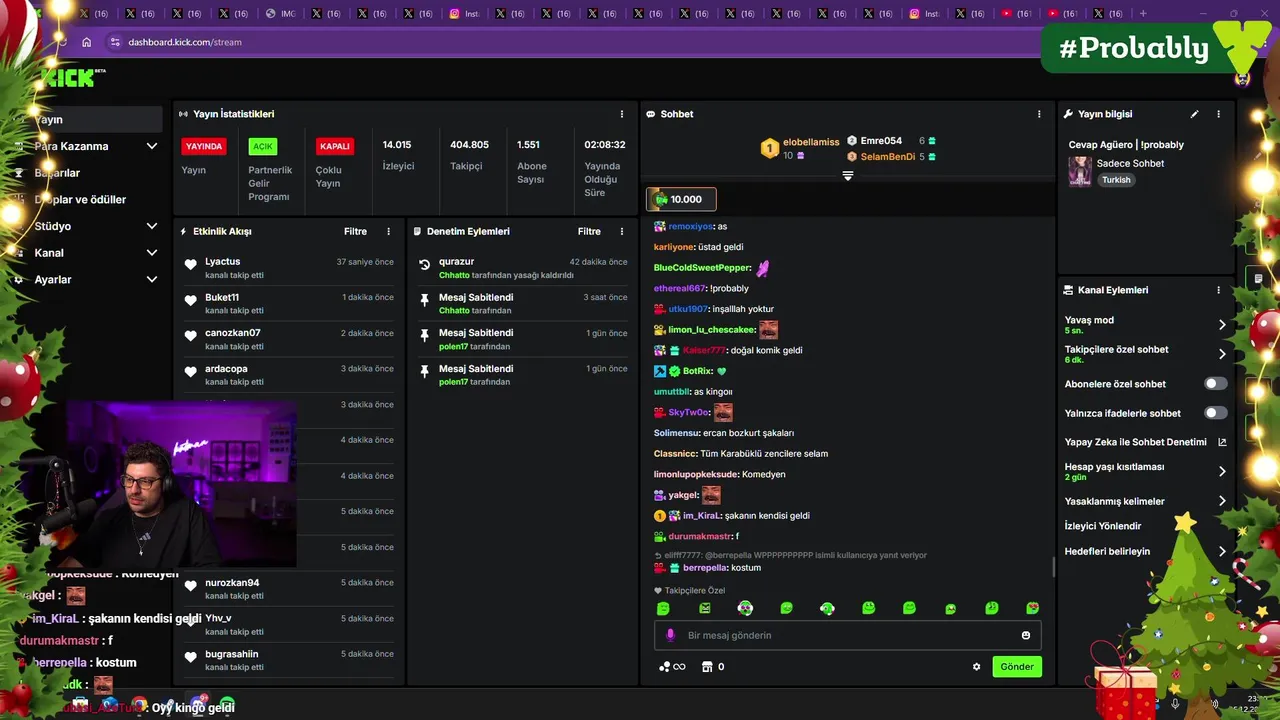The width and height of the screenshot is (1280, 720).
Task: Switch to the first YouTube browser tab
Action: [x=1015, y=14]
